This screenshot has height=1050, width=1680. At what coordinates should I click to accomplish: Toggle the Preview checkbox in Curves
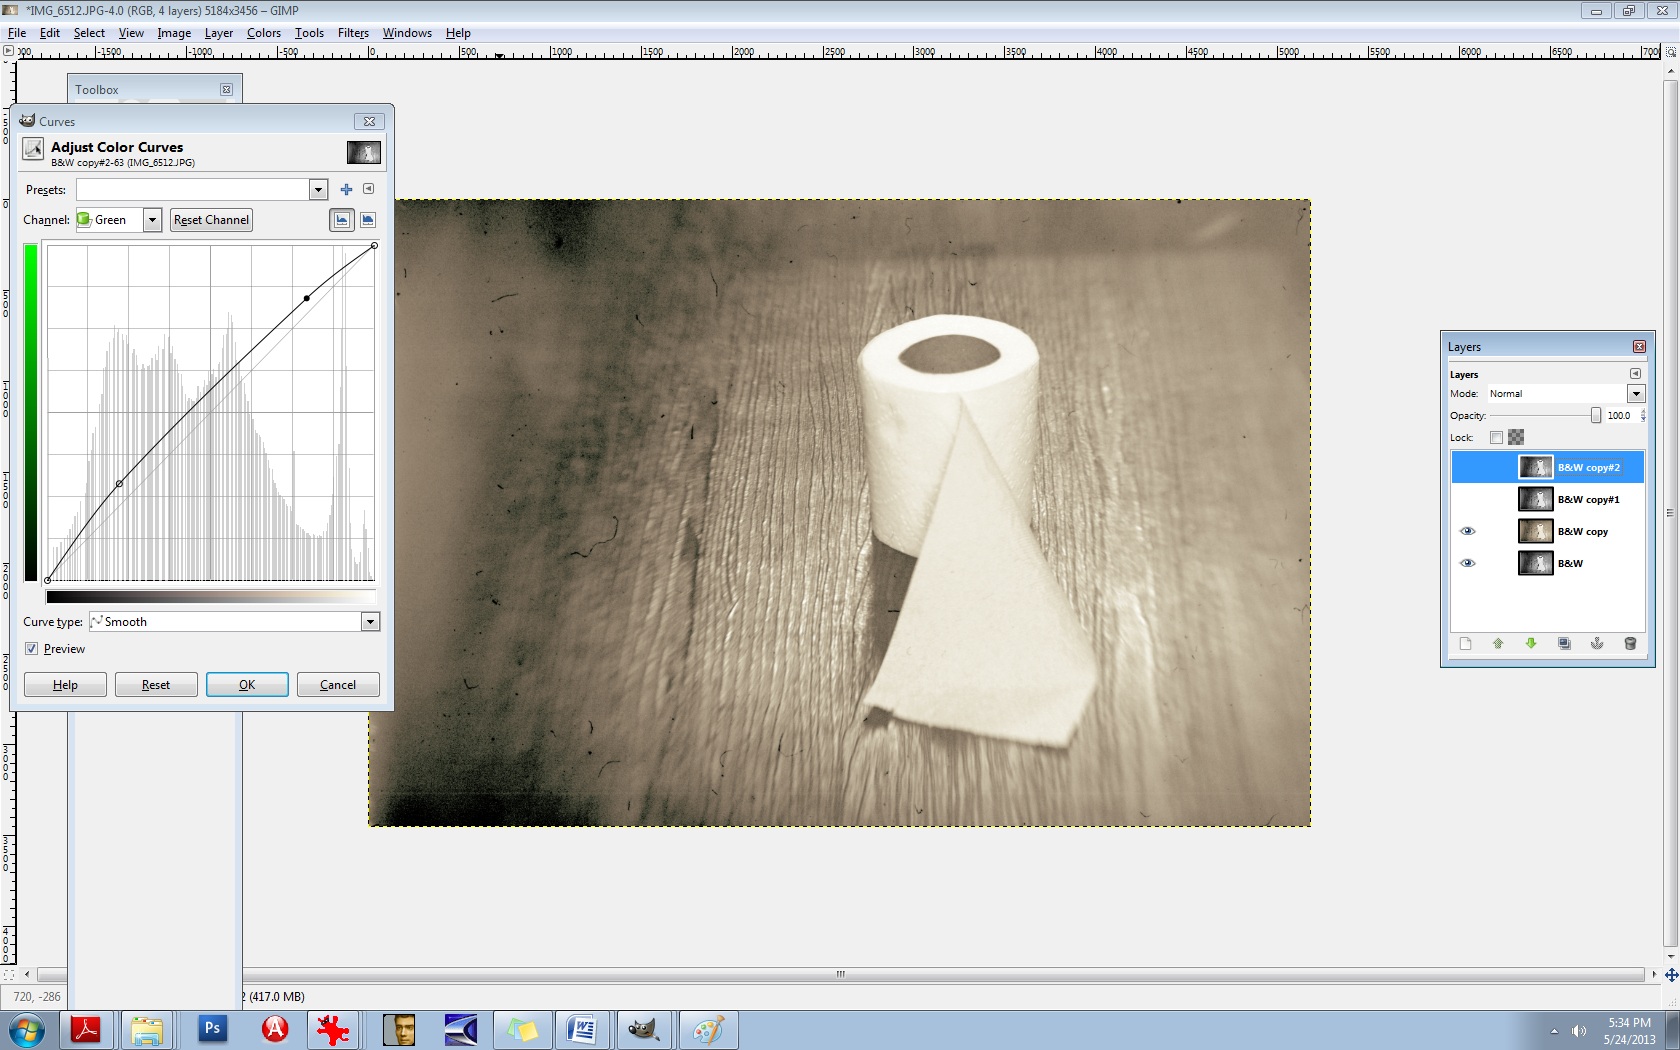point(32,649)
